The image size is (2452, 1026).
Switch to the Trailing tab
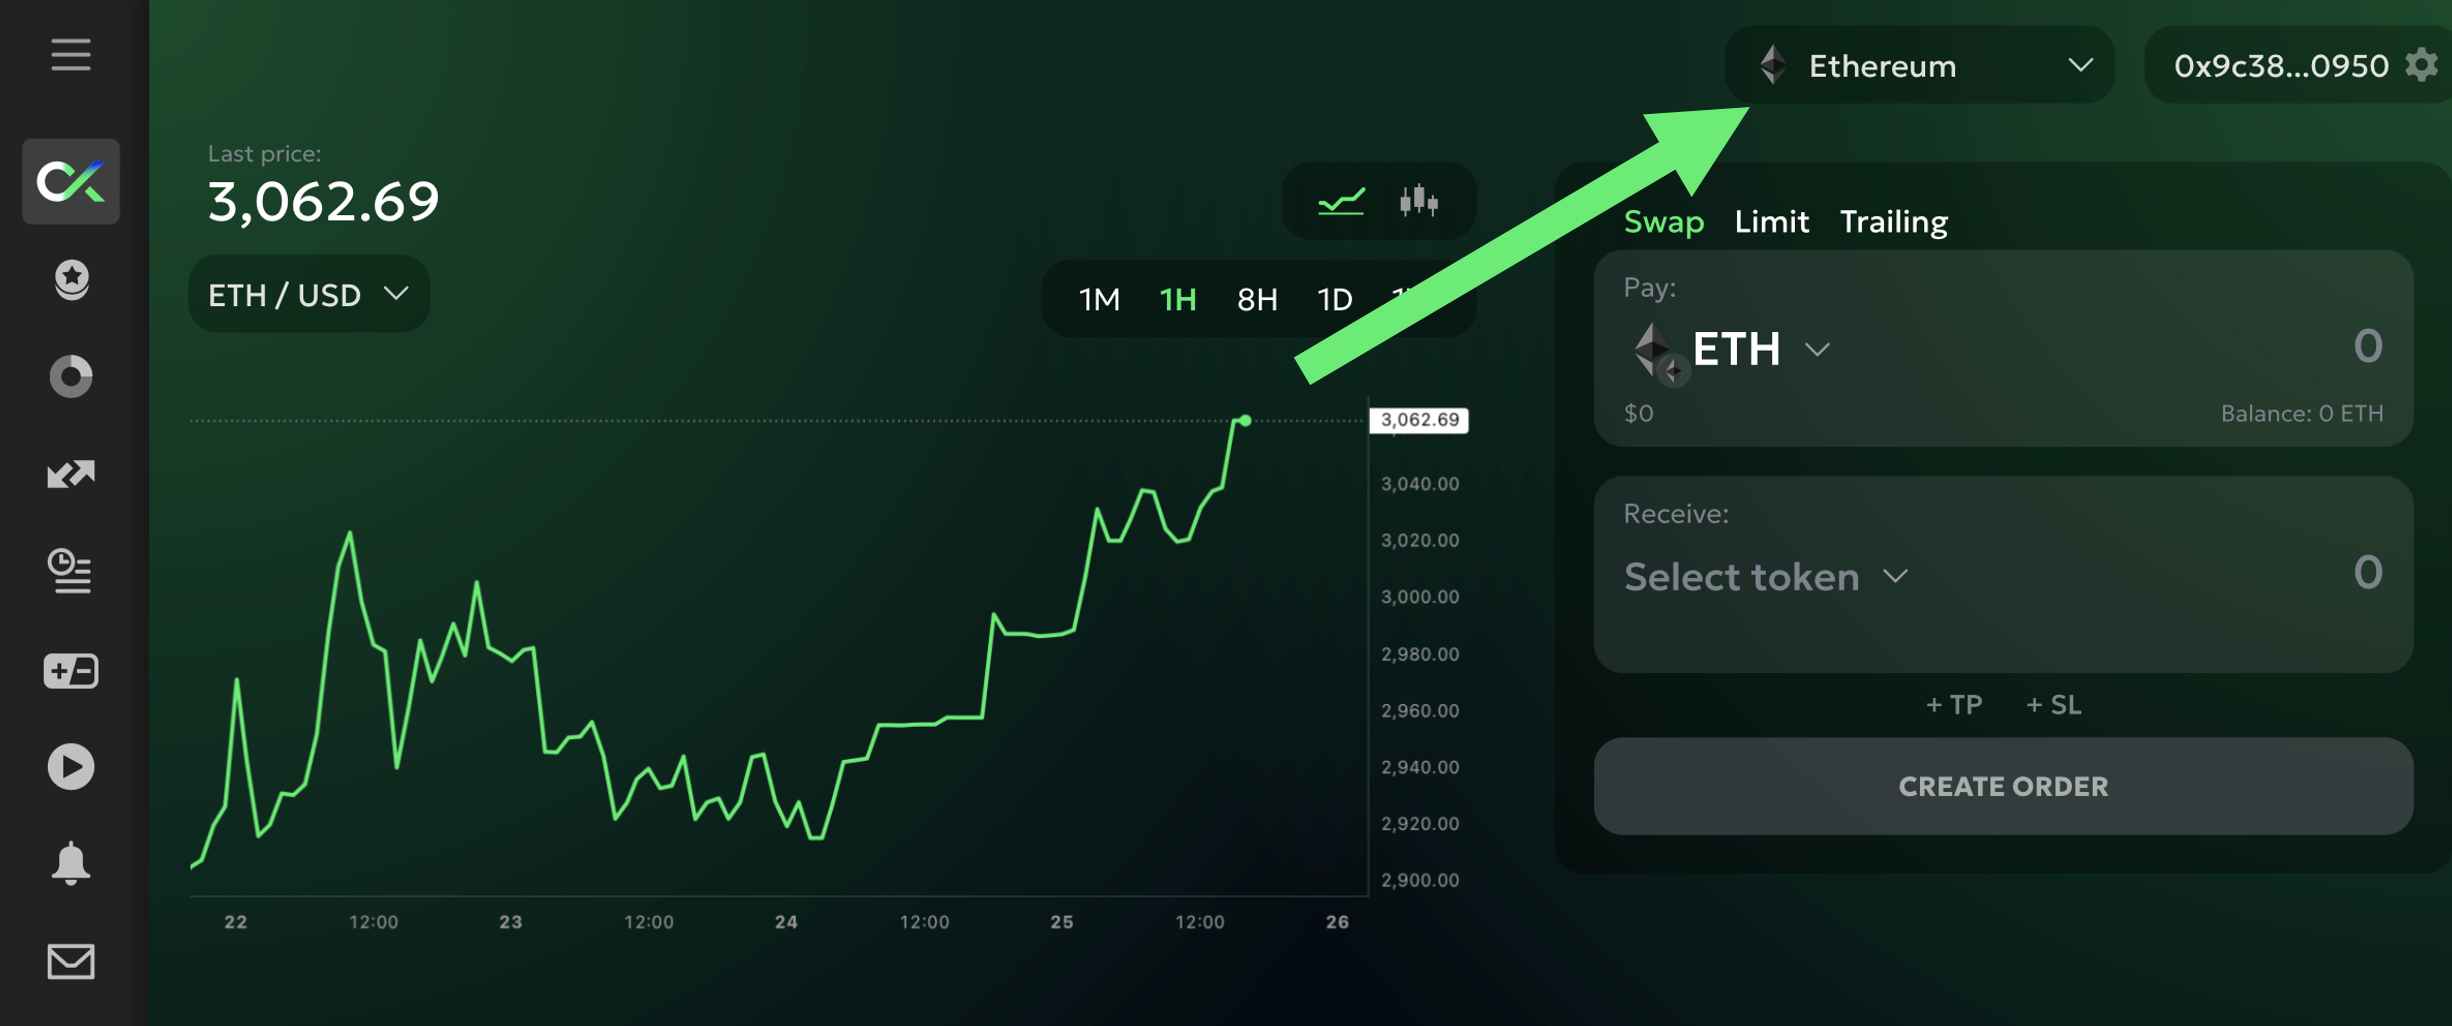point(1893,222)
